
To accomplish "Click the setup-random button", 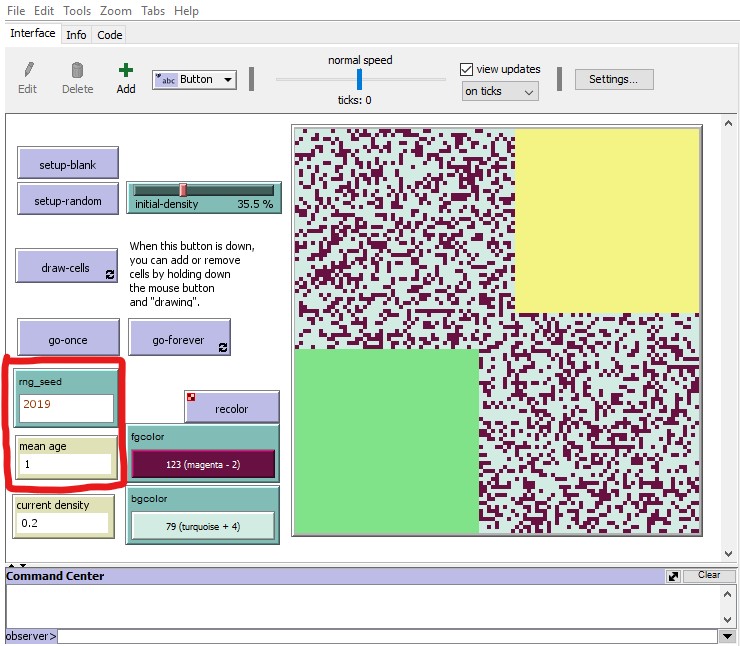I will (67, 199).
